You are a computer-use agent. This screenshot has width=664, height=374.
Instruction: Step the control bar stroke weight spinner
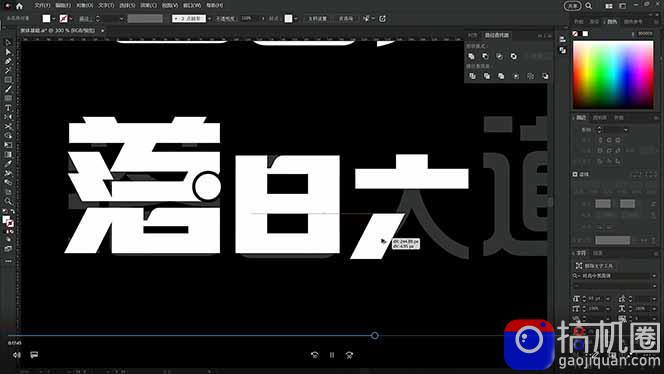(x=98, y=19)
